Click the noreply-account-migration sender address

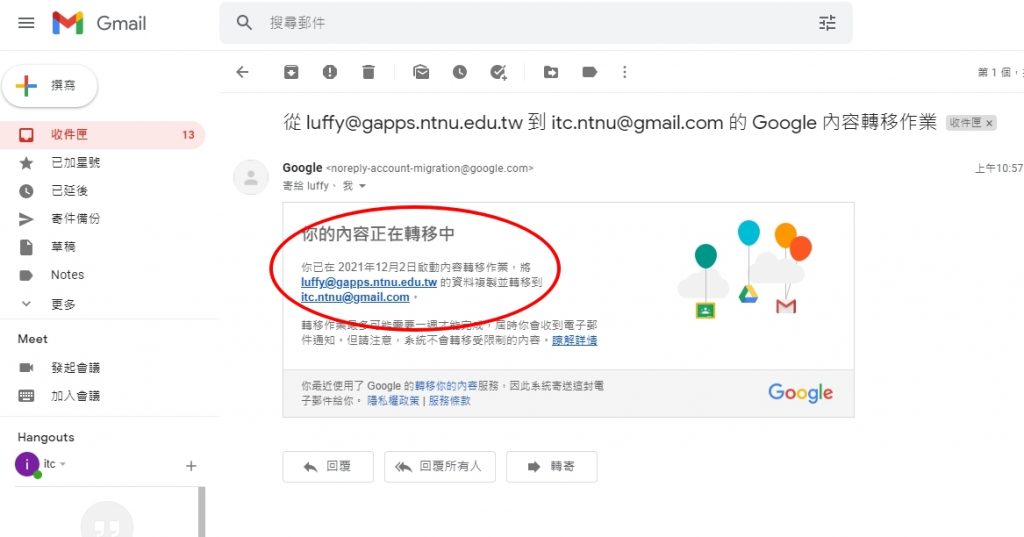429,169
